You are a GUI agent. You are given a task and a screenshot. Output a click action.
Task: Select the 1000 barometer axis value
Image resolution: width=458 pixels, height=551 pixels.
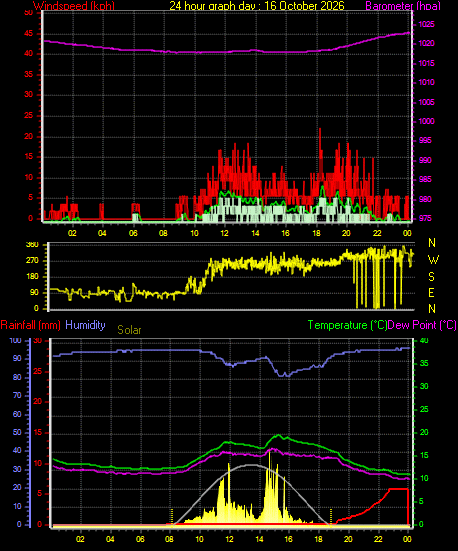click(x=426, y=121)
